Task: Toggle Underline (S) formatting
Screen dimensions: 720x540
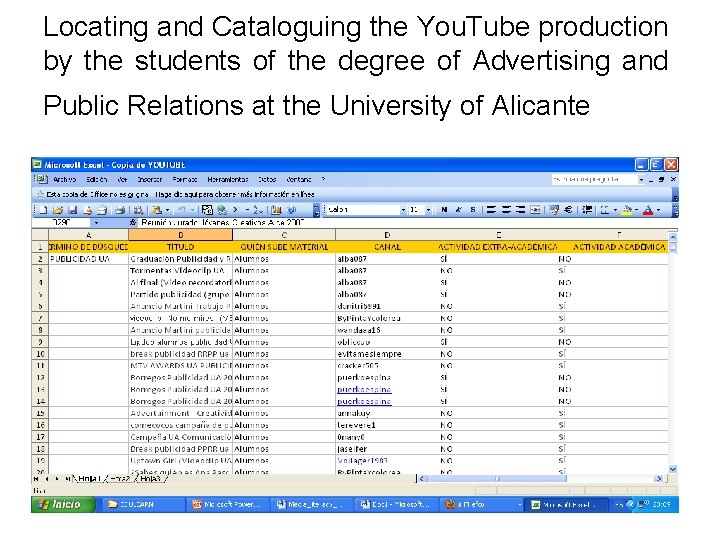Action: click(472, 210)
